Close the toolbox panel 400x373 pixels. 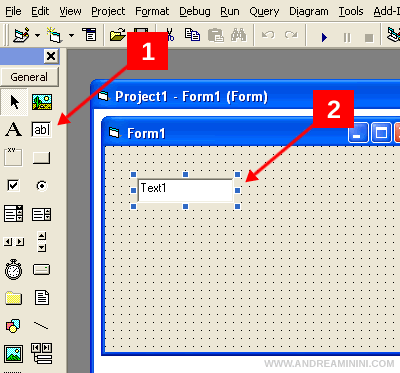pos(51,56)
